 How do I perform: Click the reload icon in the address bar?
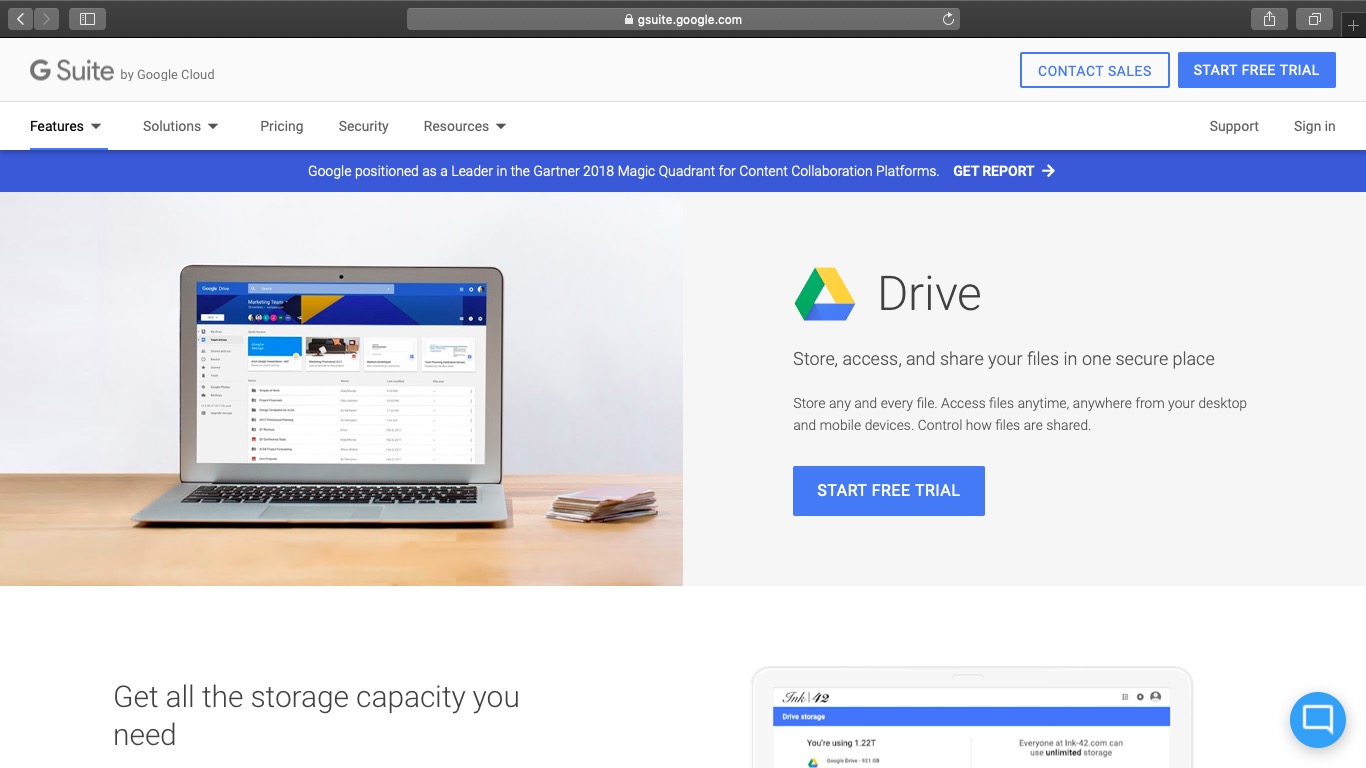point(947,19)
